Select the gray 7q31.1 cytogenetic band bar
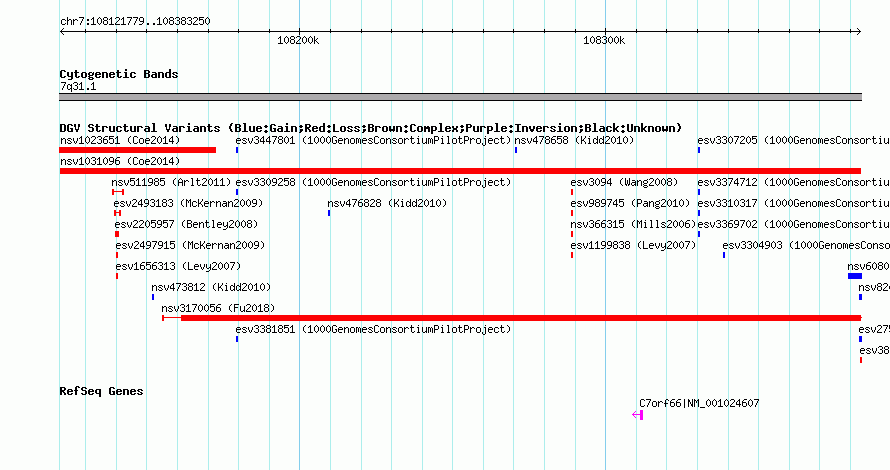 [460, 97]
